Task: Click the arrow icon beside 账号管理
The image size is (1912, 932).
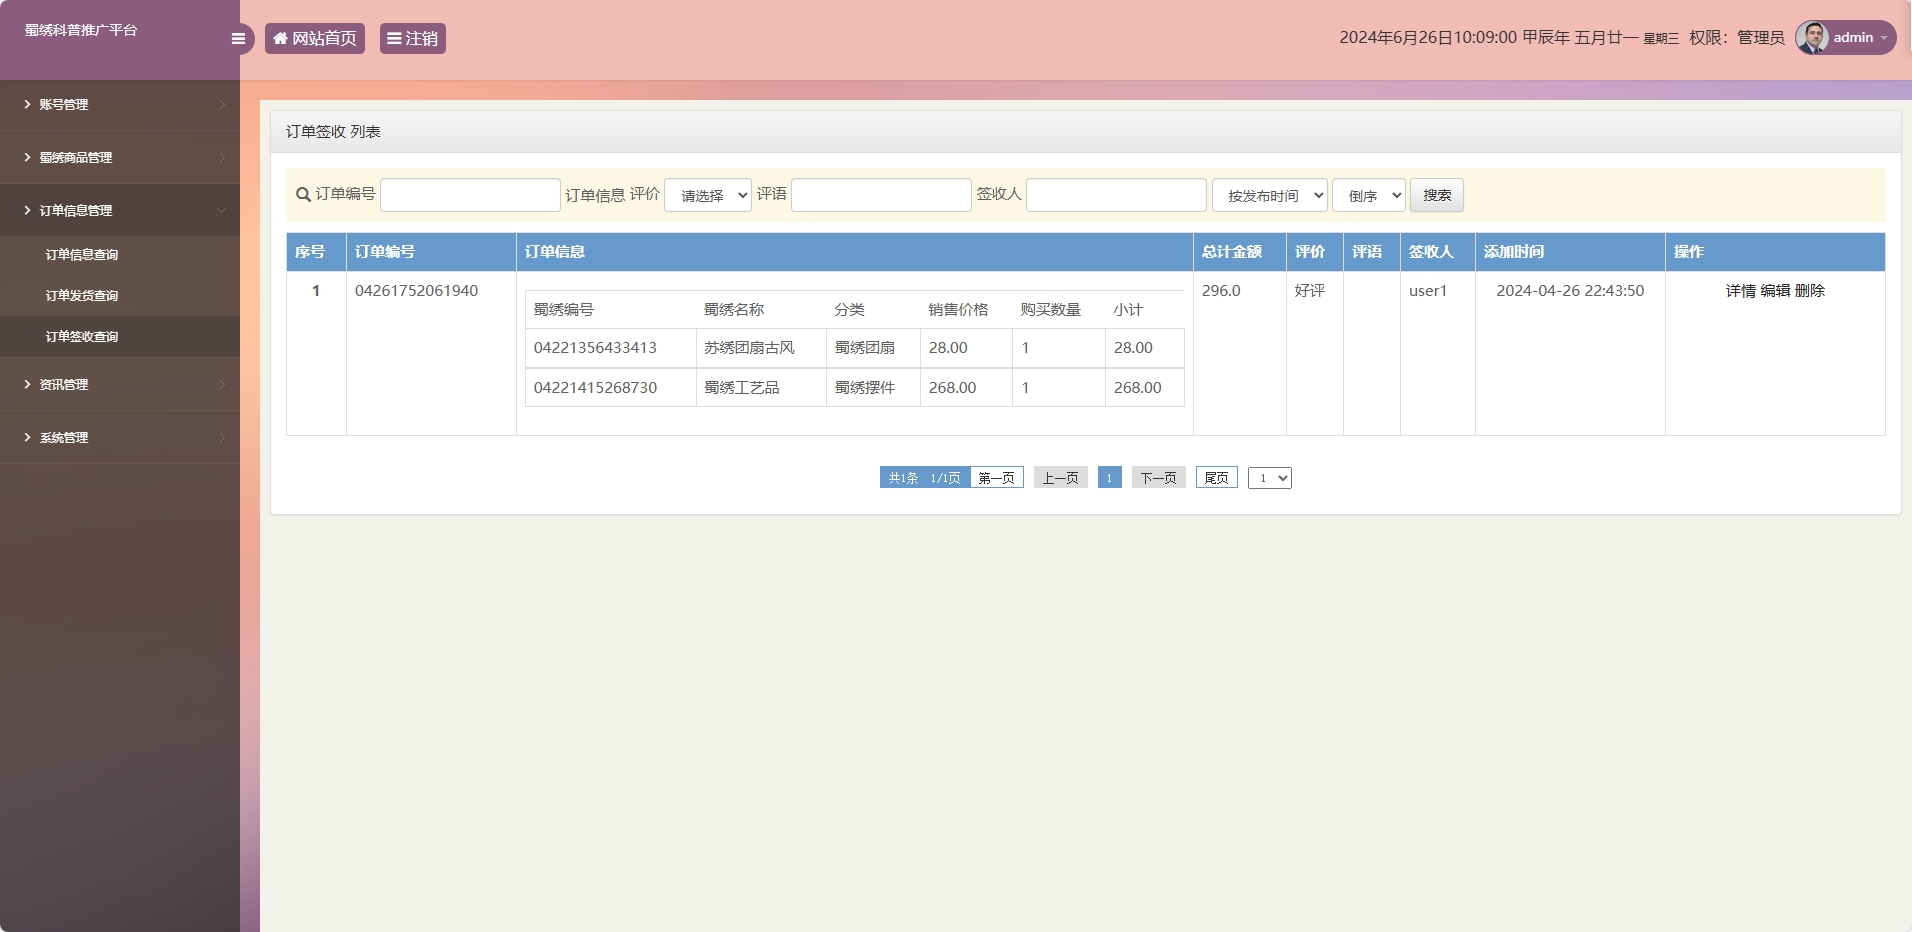Action: pyautogui.click(x=25, y=104)
